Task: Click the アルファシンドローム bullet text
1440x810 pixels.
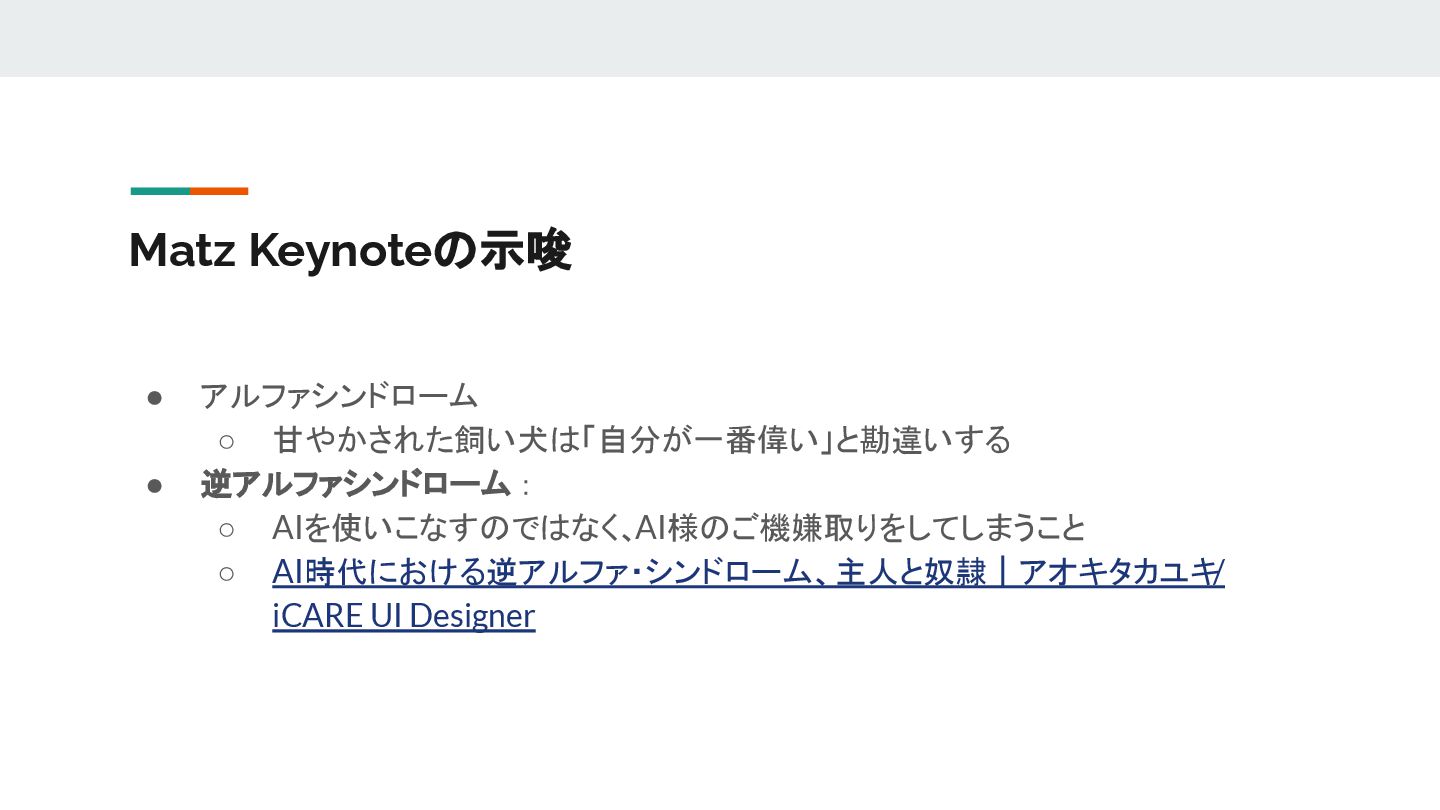Action: (339, 396)
